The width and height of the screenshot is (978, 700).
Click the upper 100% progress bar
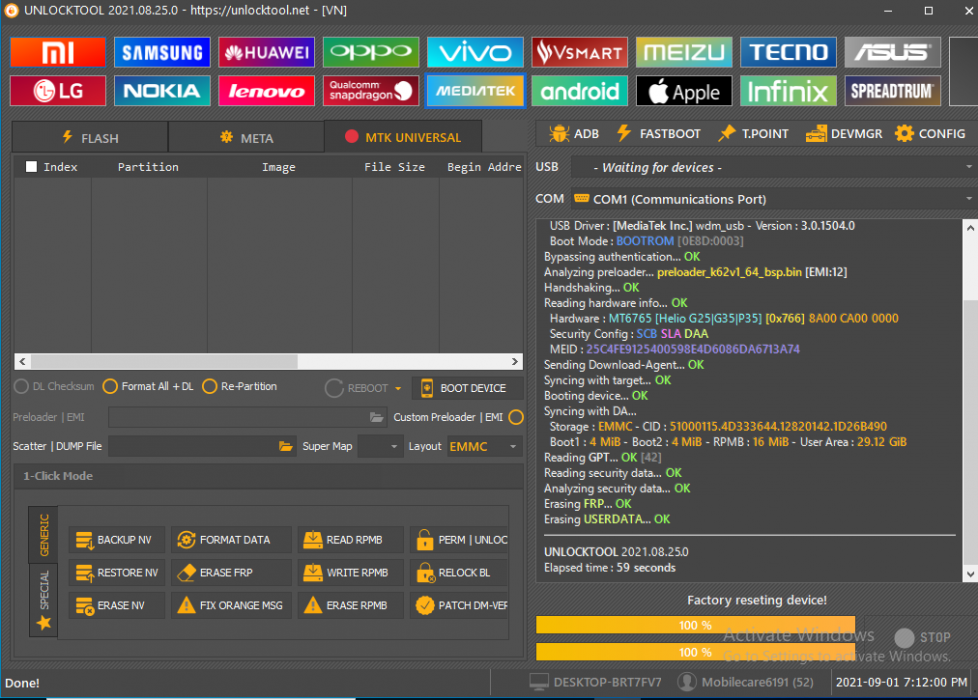(695, 625)
